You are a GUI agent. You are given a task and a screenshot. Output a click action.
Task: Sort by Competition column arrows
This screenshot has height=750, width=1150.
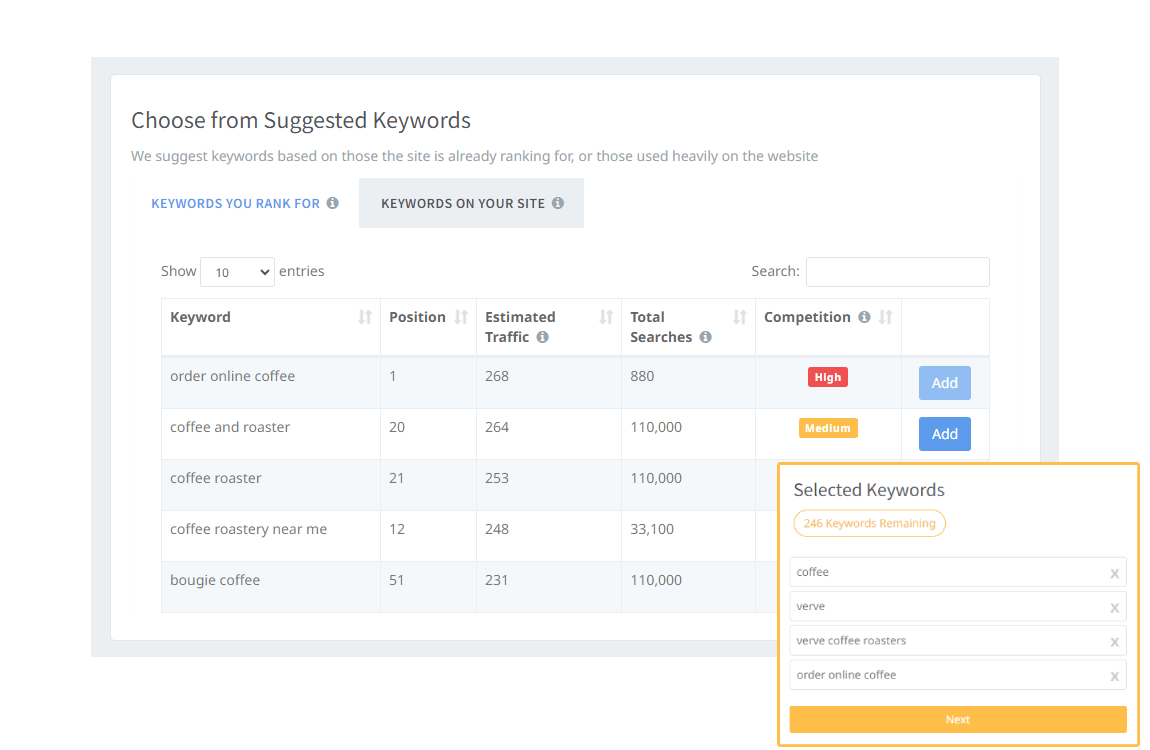click(x=886, y=317)
